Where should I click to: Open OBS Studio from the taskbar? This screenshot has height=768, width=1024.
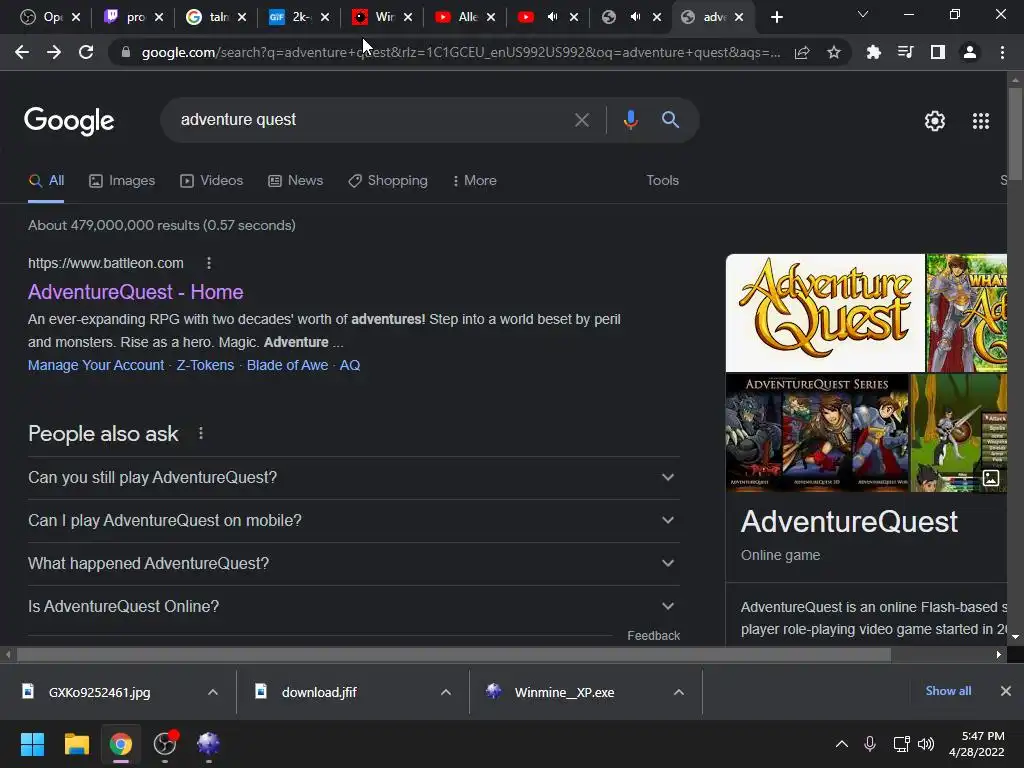coord(165,744)
